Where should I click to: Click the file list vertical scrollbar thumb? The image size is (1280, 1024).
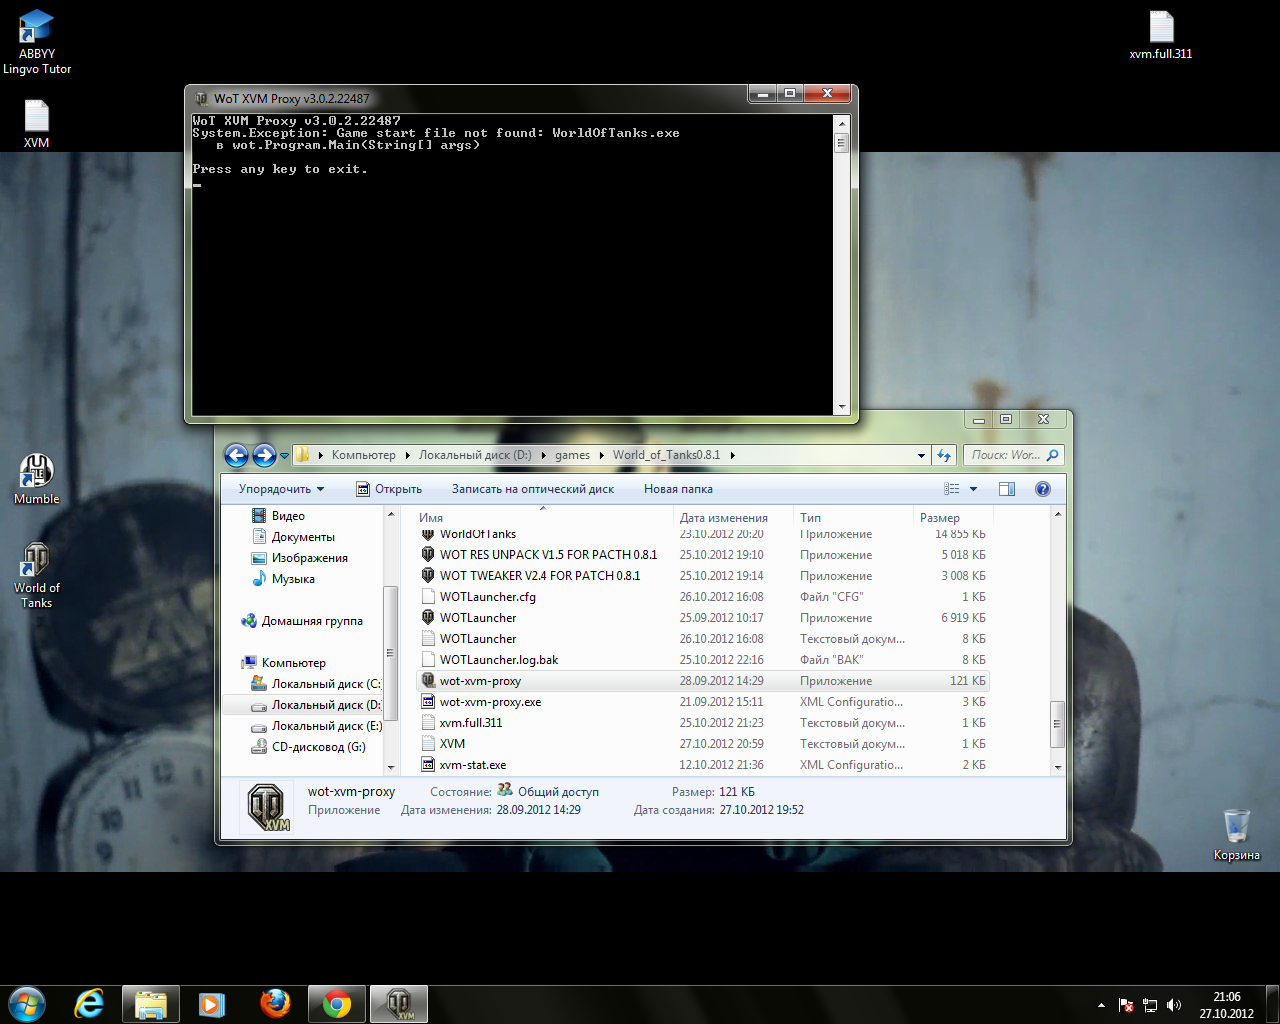pyautogui.click(x=1057, y=724)
